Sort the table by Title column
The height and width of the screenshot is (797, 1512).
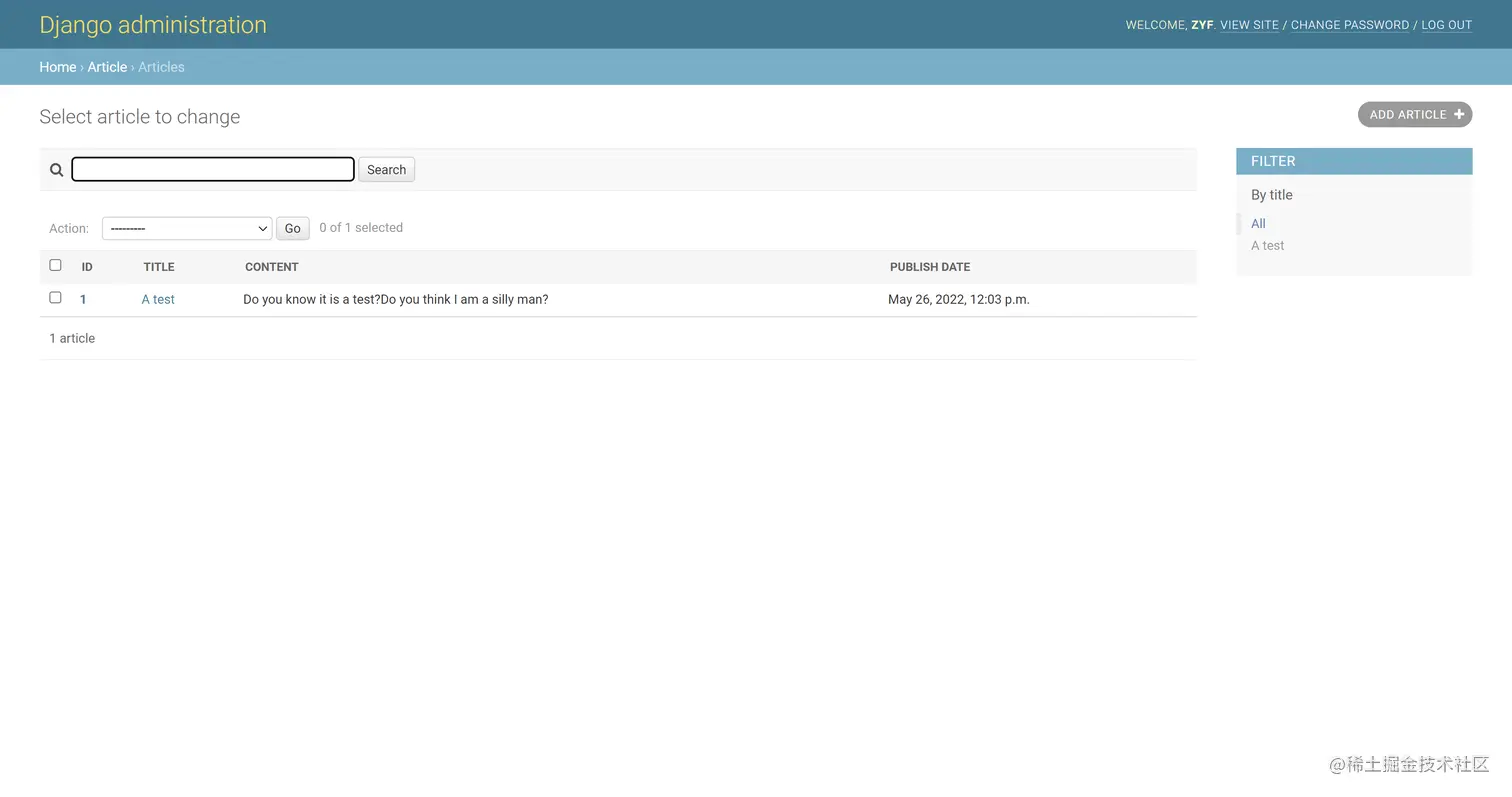[159, 267]
